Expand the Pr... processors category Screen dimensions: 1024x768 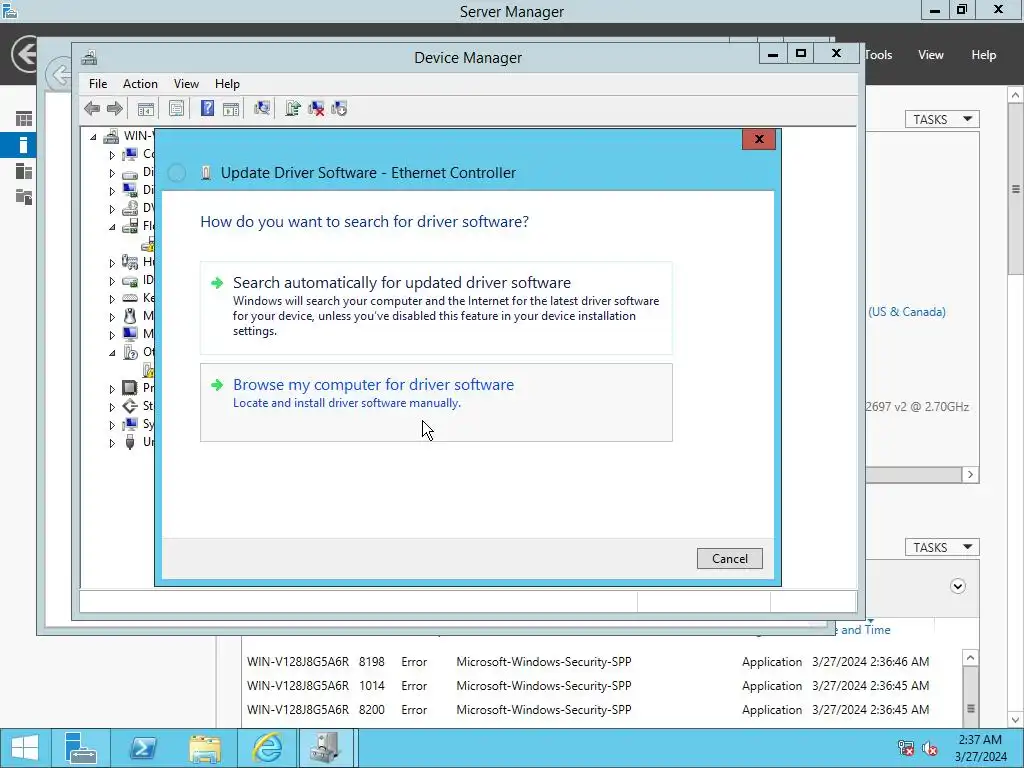tap(112, 389)
